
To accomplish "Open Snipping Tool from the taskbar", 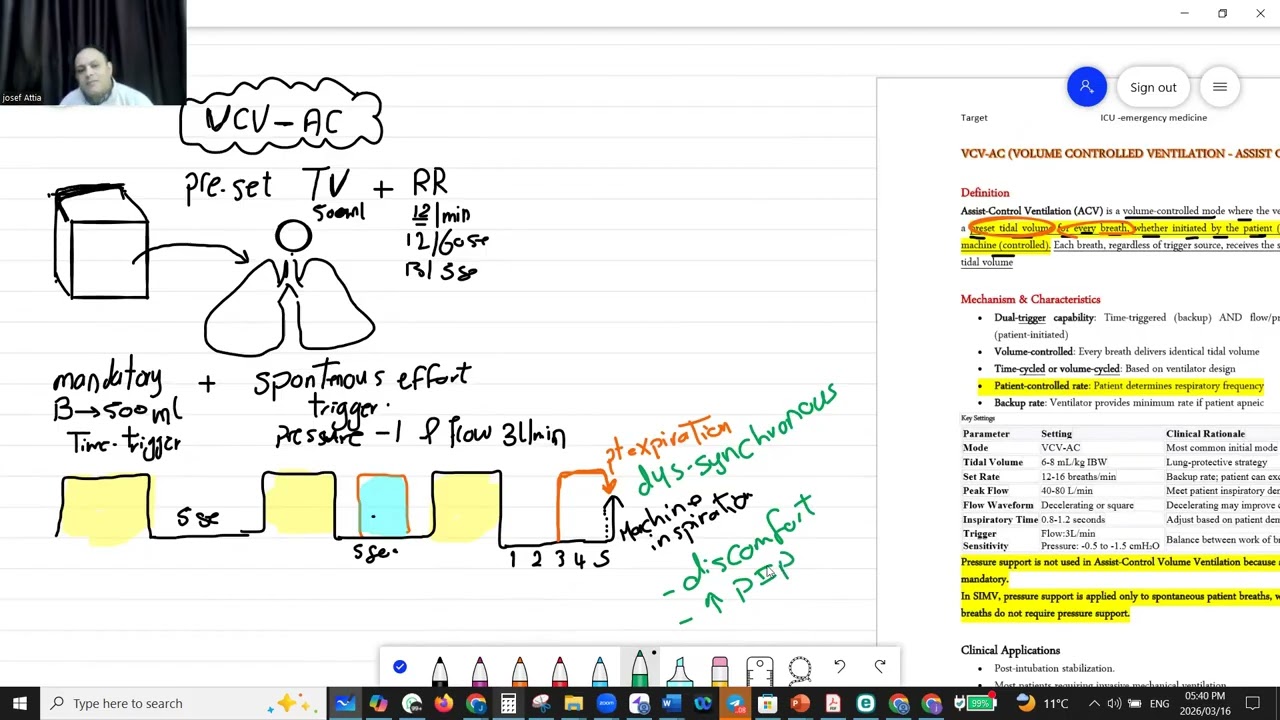I will pyautogui.click(x=541, y=703).
